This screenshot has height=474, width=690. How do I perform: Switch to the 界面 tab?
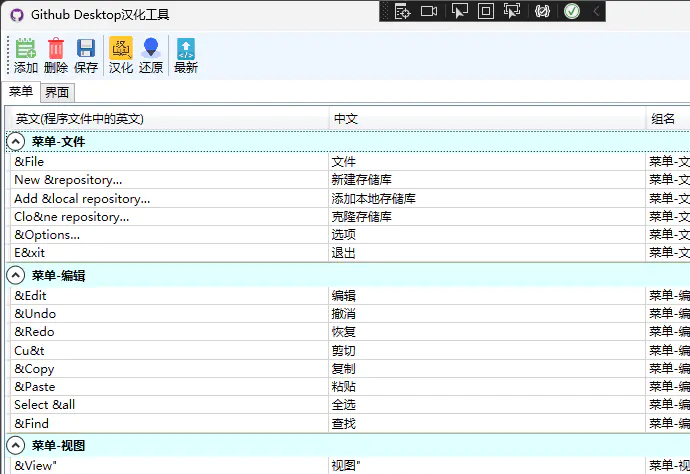pyautogui.click(x=57, y=92)
